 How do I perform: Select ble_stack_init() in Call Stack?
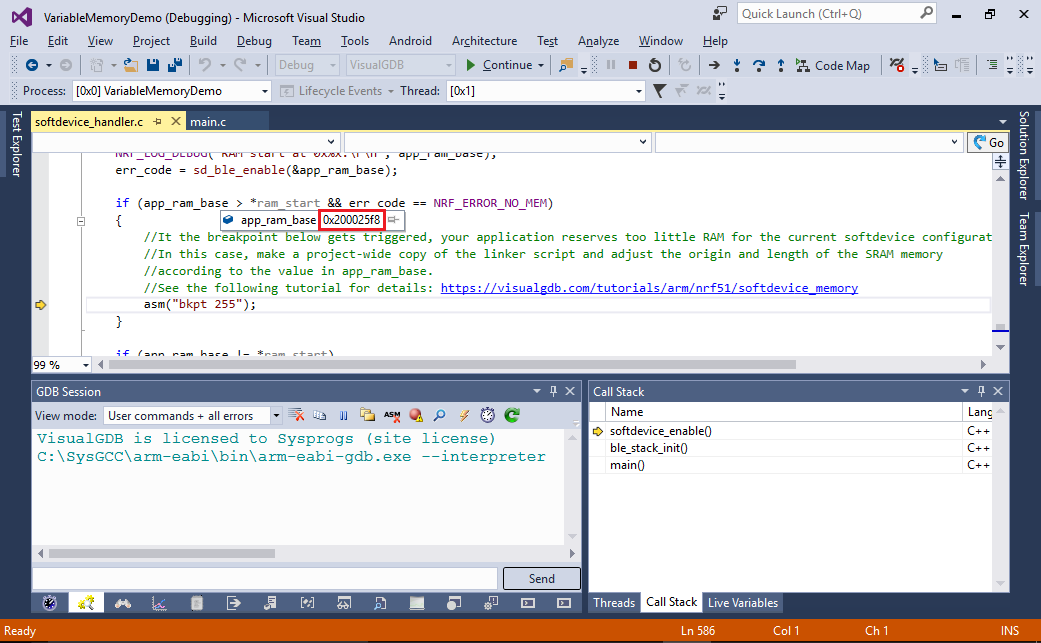pyautogui.click(x=649, y=448)
